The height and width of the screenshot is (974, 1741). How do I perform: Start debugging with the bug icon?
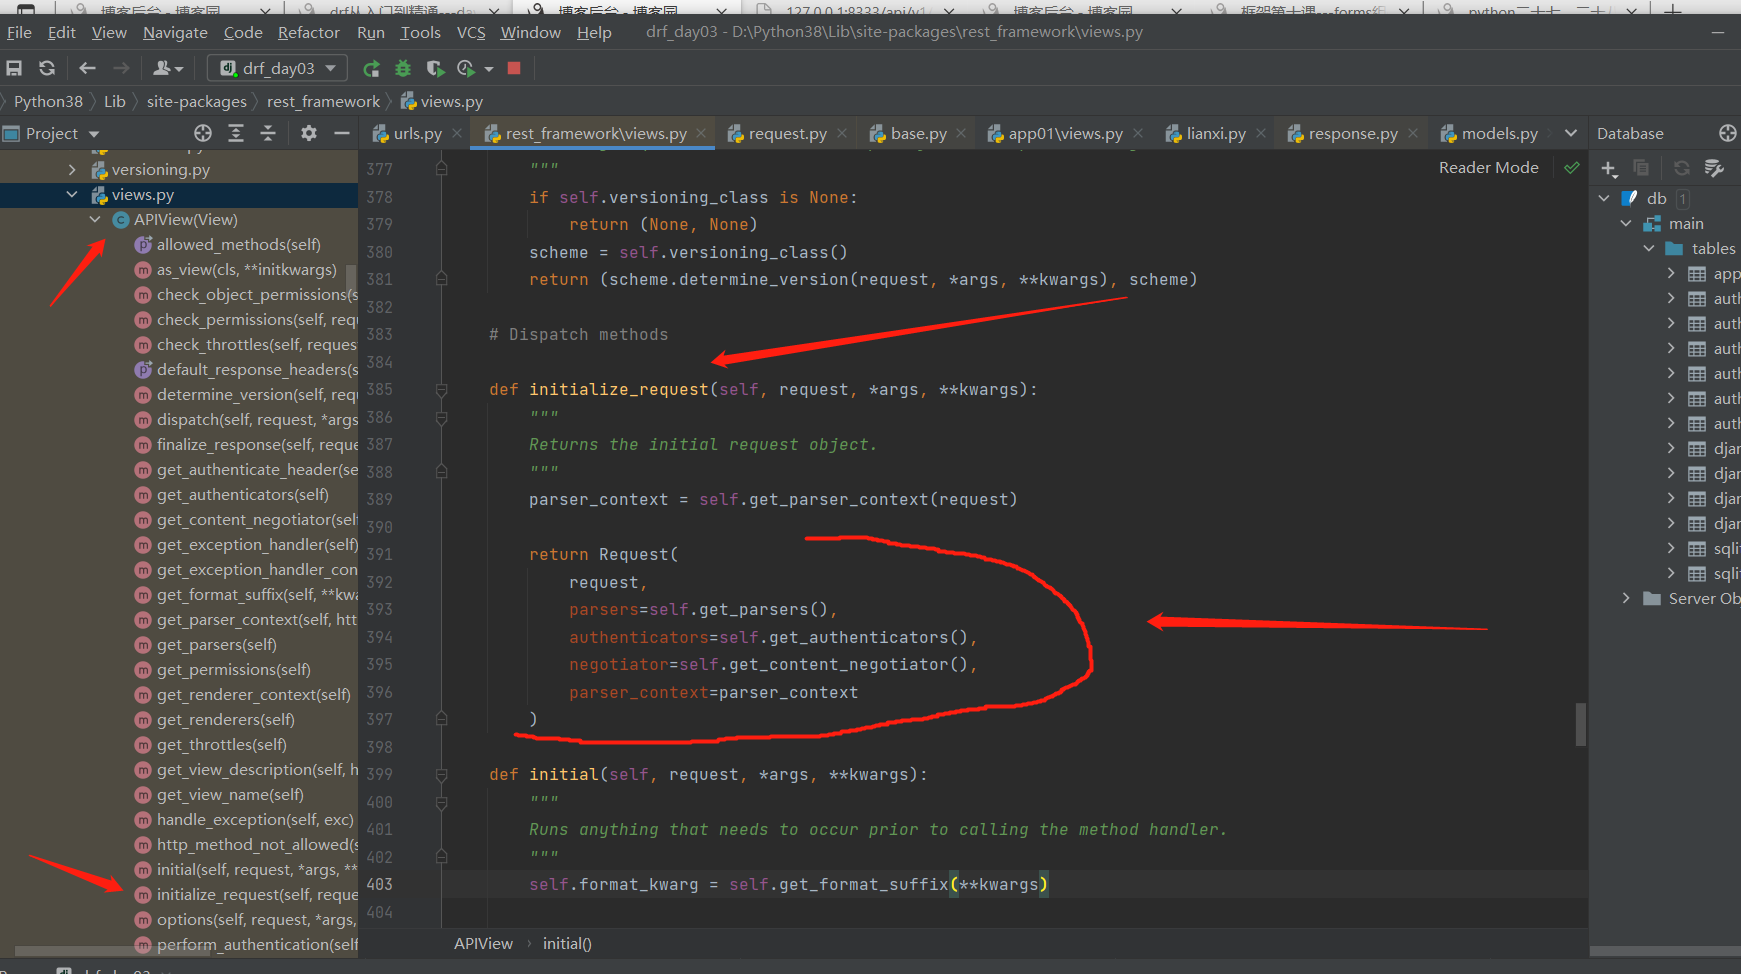403,68
